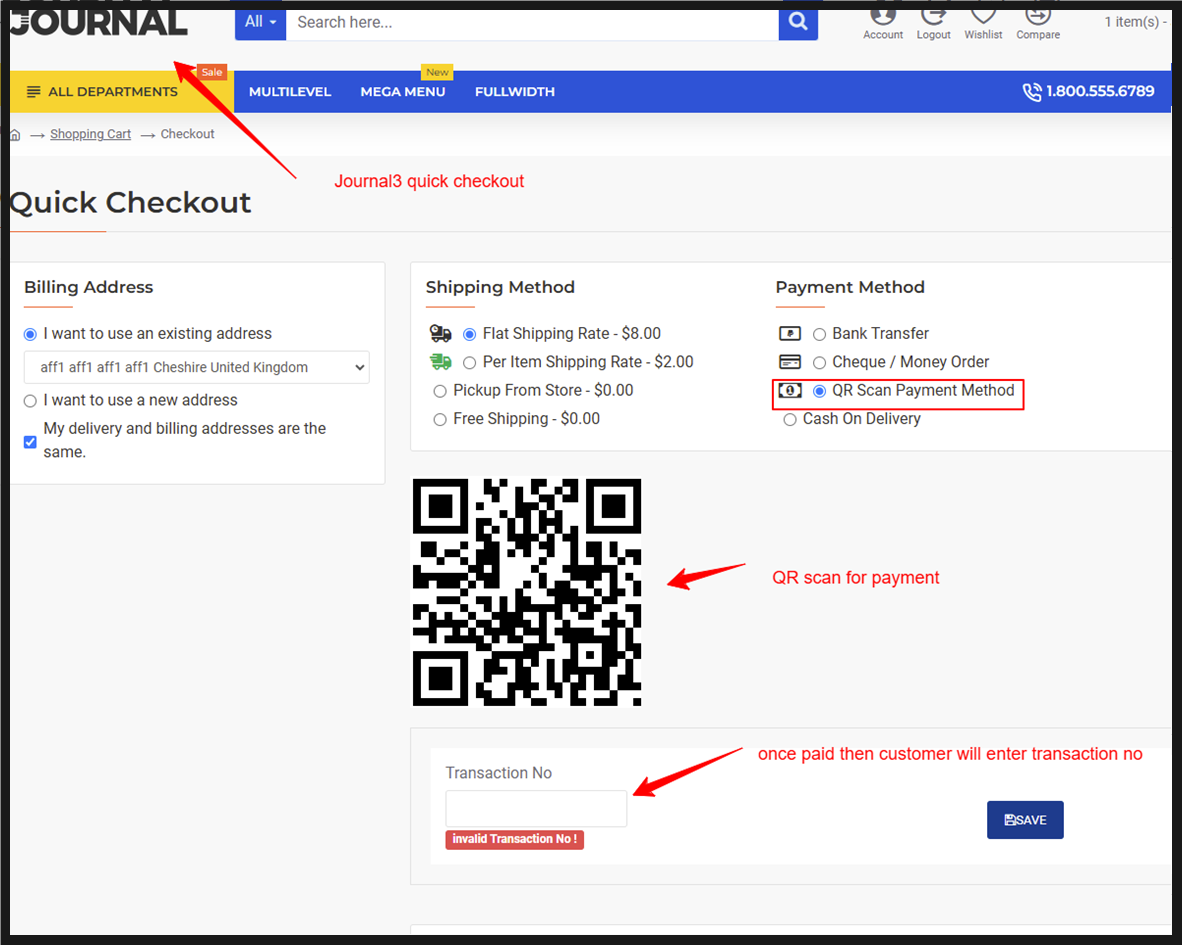Image resolution: width=1182 pixels, height=945 pixels.
Task: Click in the Search here field
Action: [x=532, y=22]
